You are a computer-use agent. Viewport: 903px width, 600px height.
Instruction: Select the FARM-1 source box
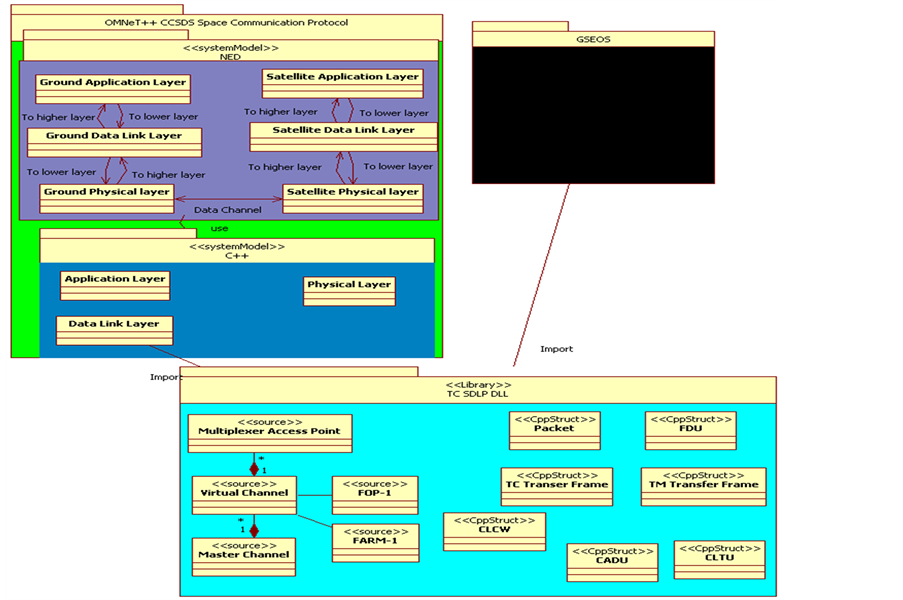pos(375,542)
